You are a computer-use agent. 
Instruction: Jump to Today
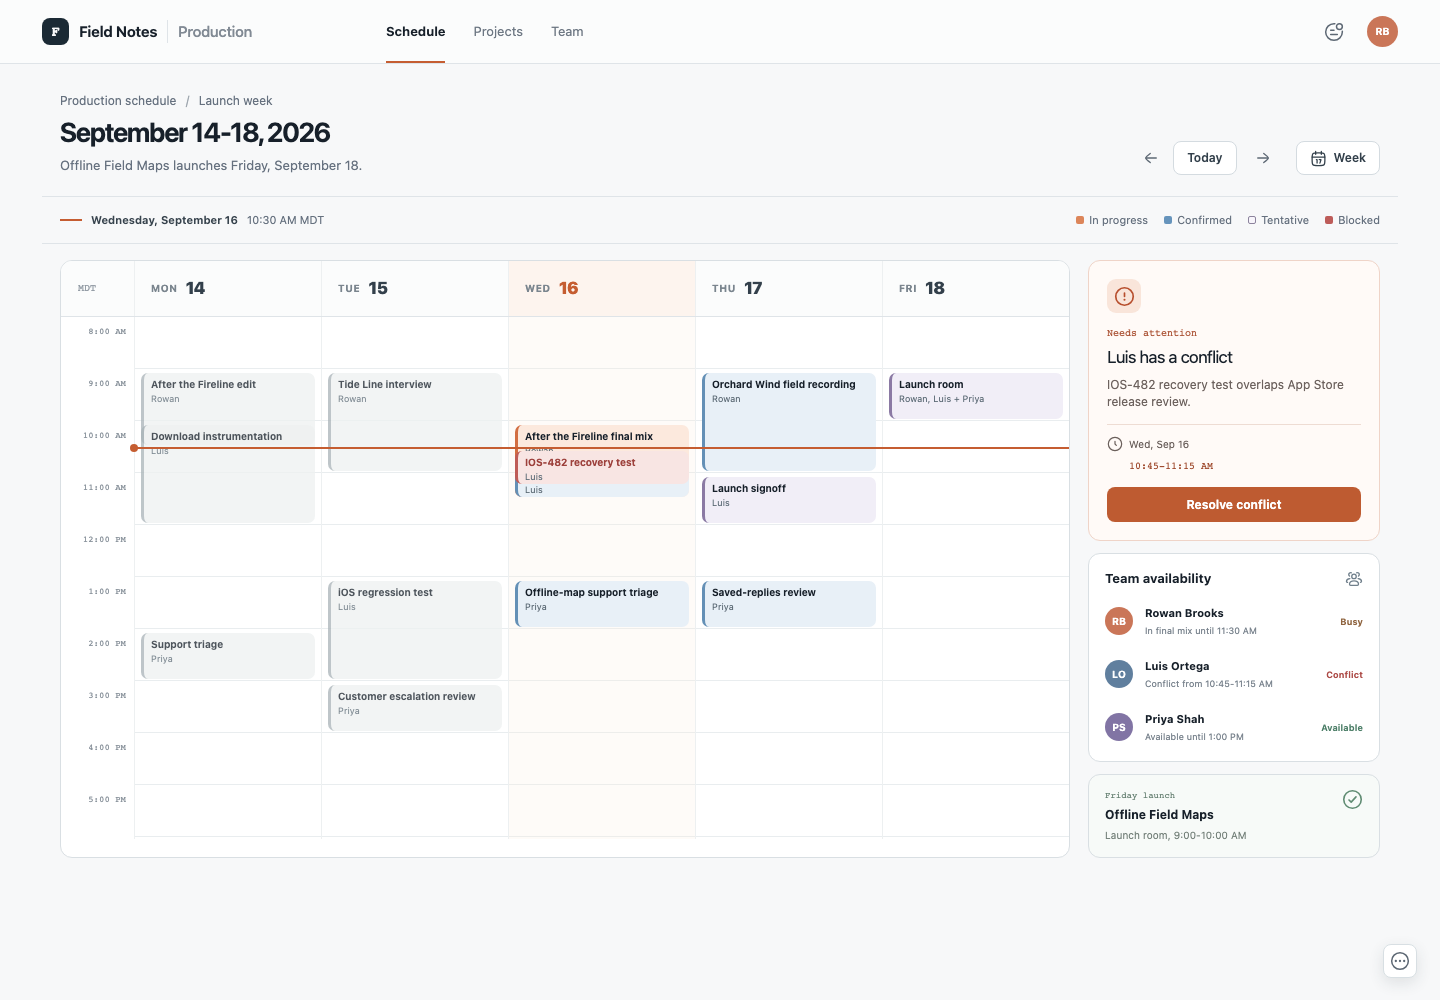[1205, 158]
